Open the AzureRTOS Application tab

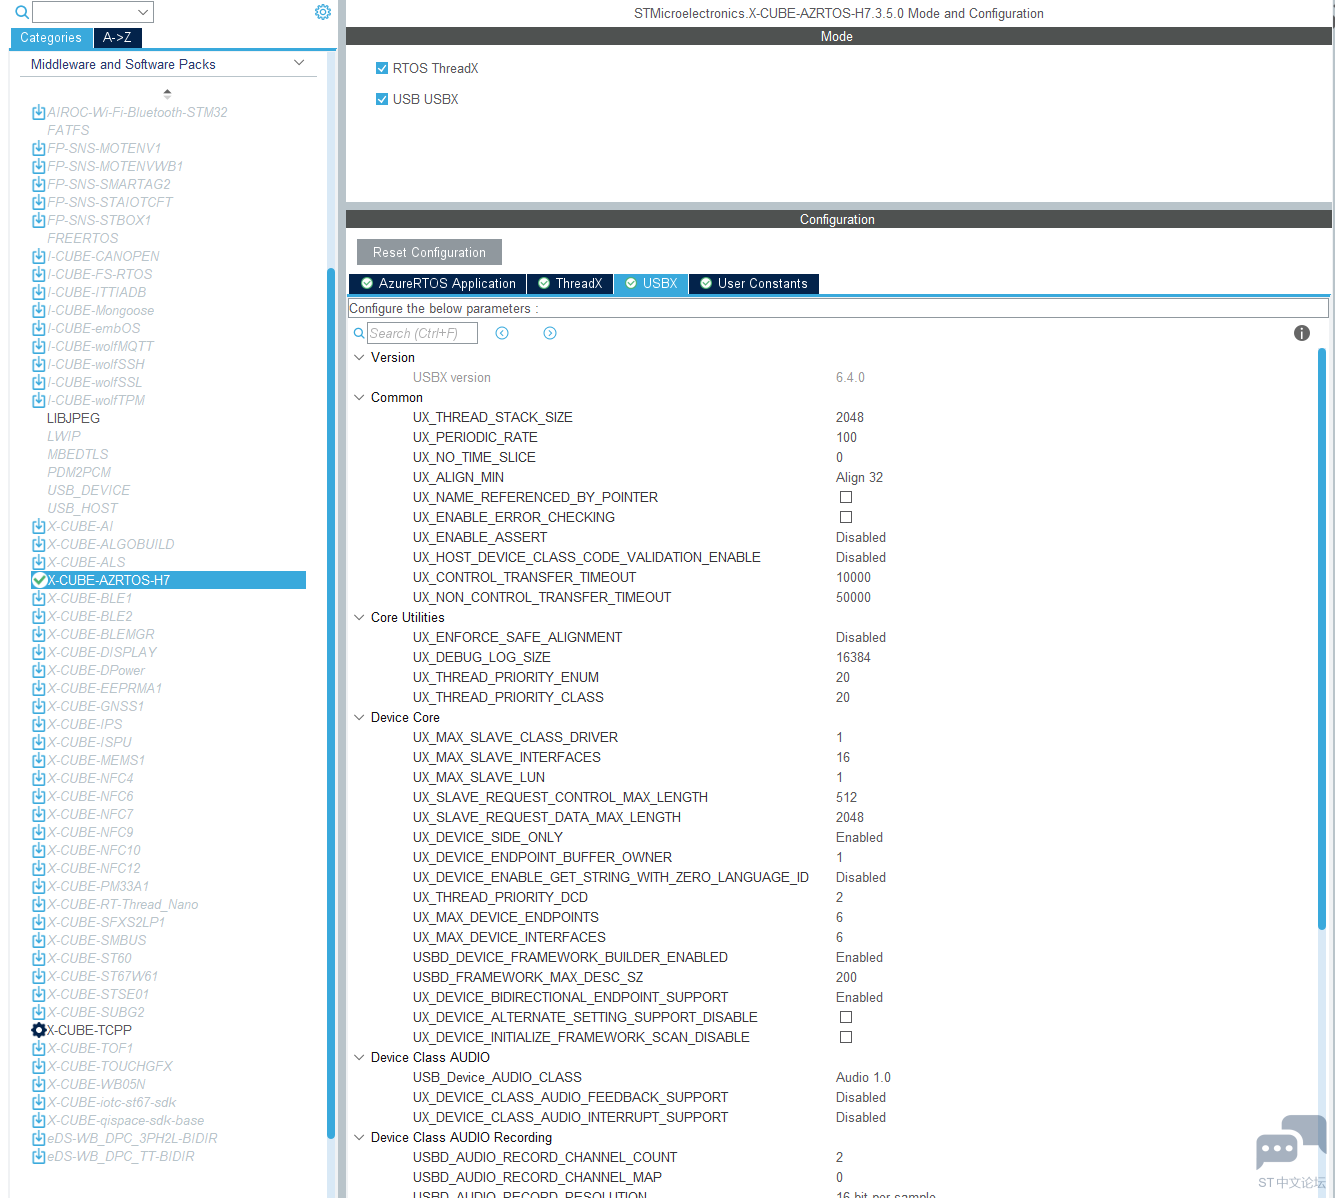click(438, 284)
